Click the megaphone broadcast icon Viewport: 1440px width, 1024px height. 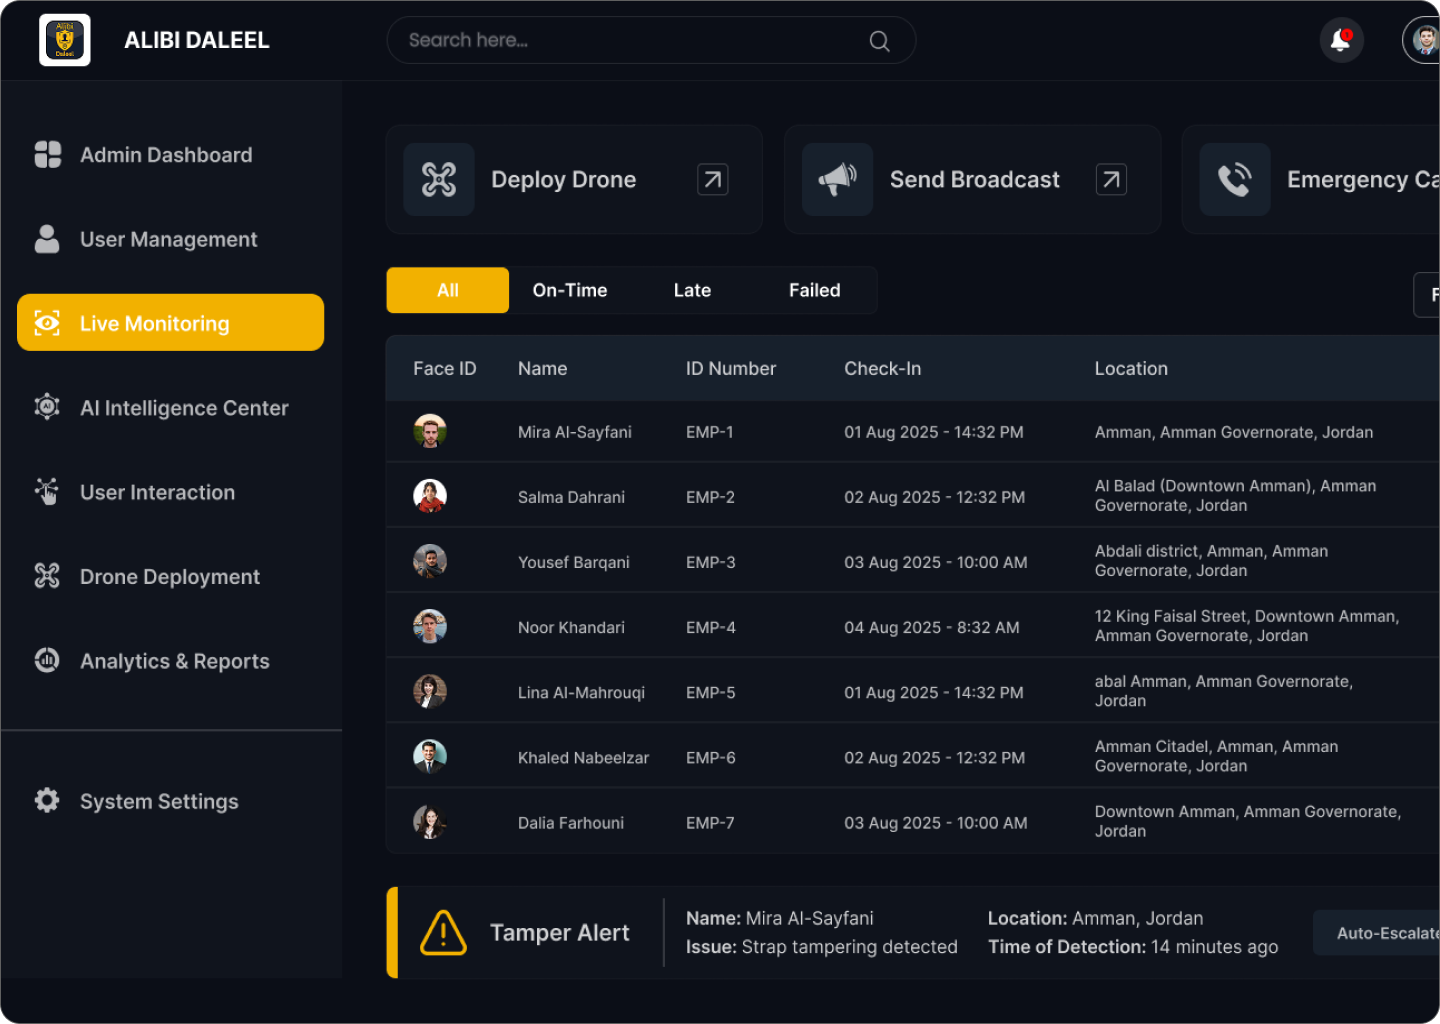click(x=838, y=180)
